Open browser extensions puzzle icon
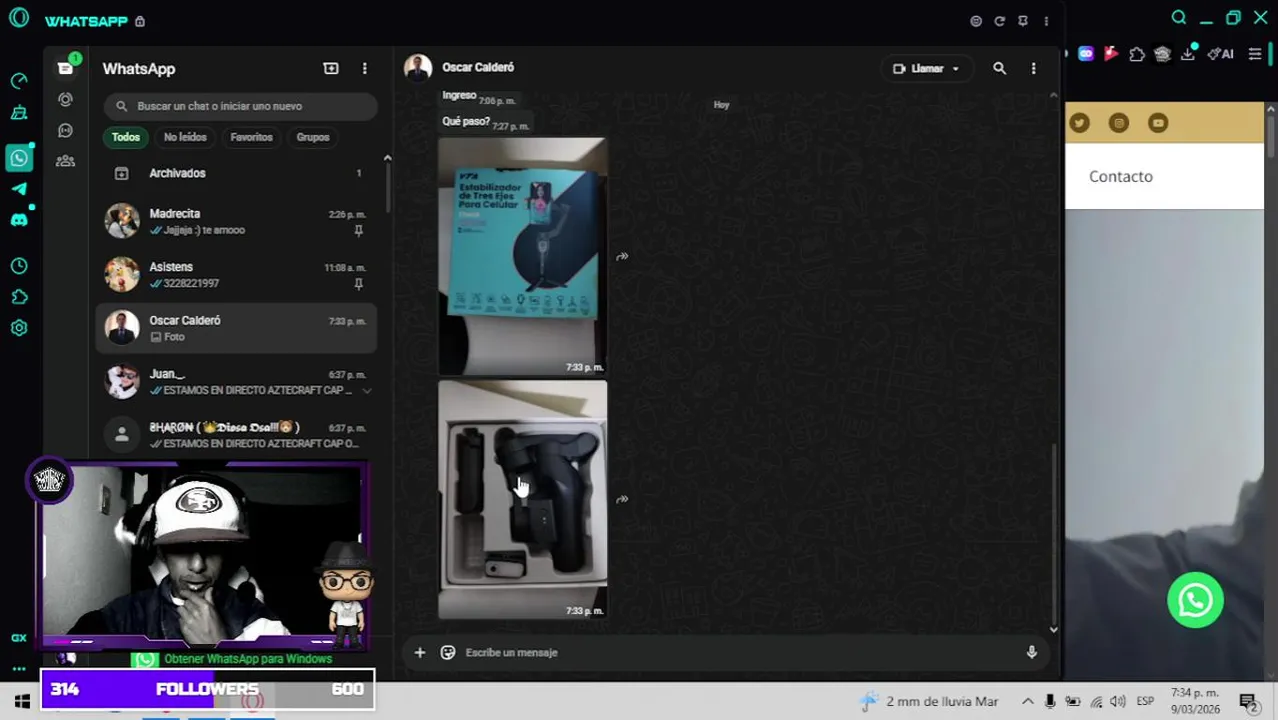This screenshot has height=720, width=1278. tap(1137, 54)
